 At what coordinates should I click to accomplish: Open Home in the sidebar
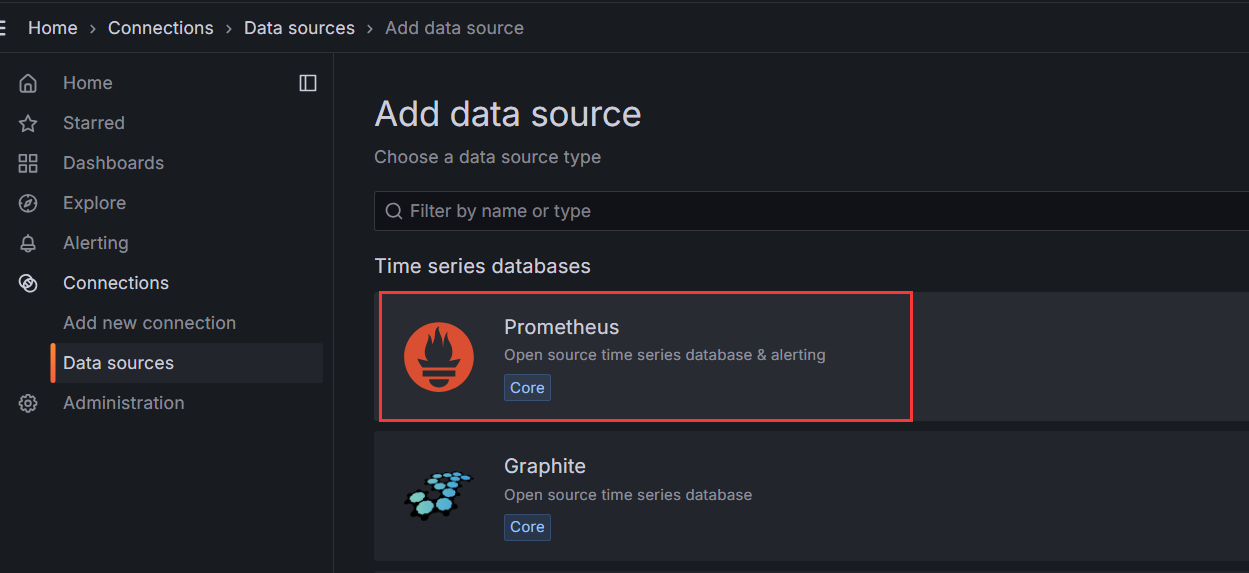click(87, 83)
